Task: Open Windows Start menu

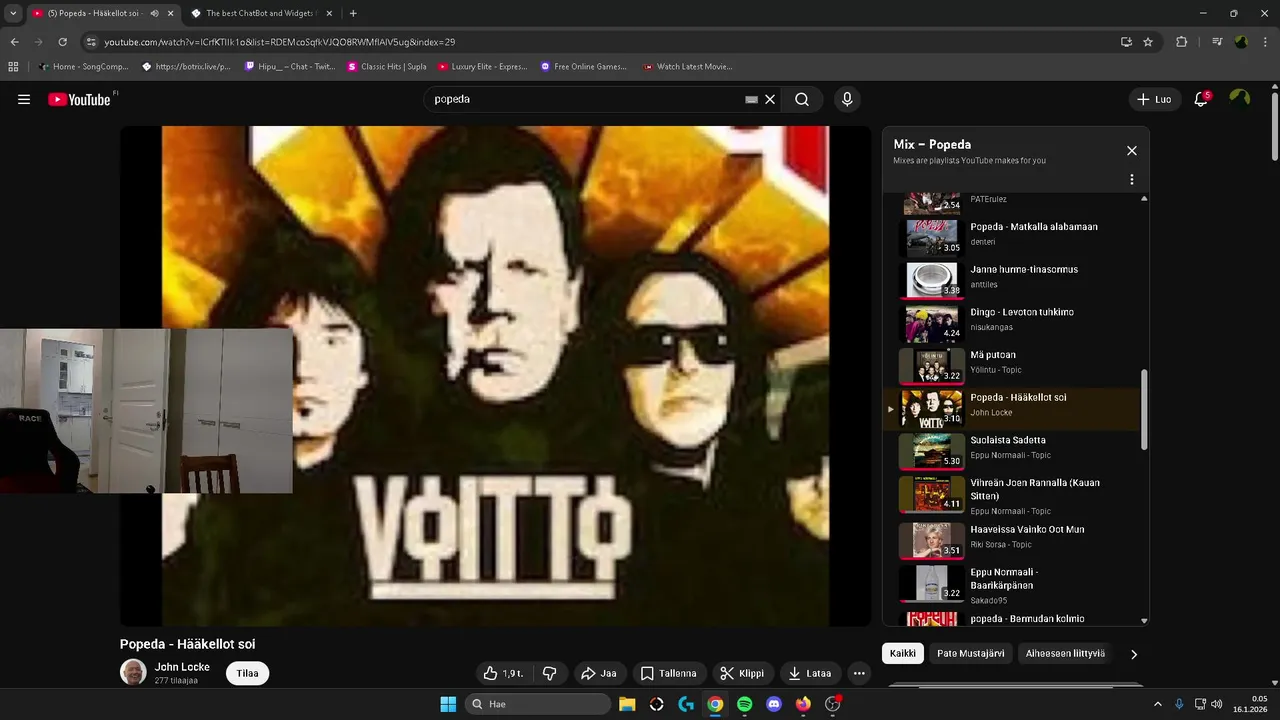Action: [x=448, y=704]
